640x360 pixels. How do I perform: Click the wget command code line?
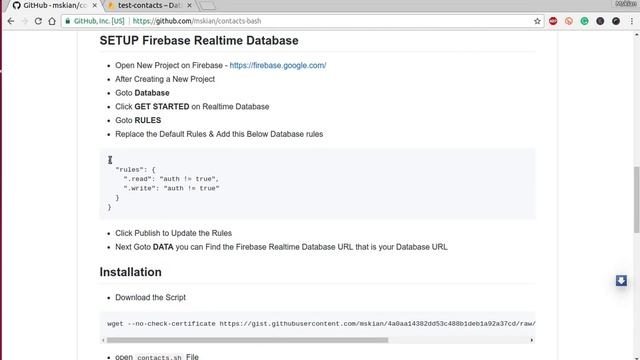click(321, 324)
